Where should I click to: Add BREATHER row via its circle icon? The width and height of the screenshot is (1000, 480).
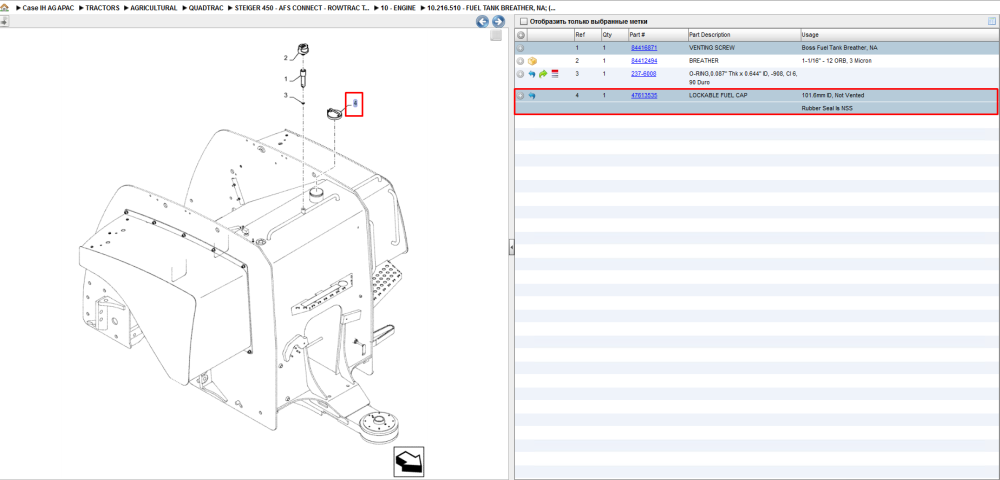point(520,61)
